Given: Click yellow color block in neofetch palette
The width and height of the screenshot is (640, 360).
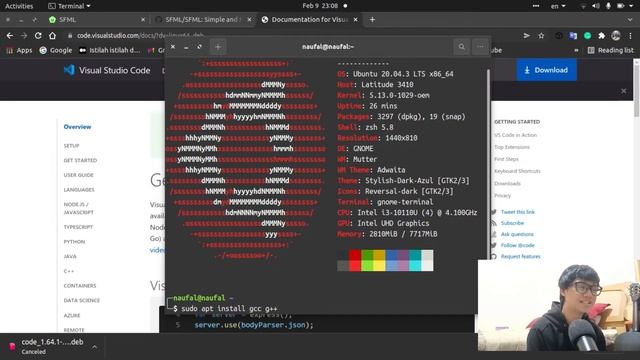Looking at the screenshot, I should [x=379, y=260].
